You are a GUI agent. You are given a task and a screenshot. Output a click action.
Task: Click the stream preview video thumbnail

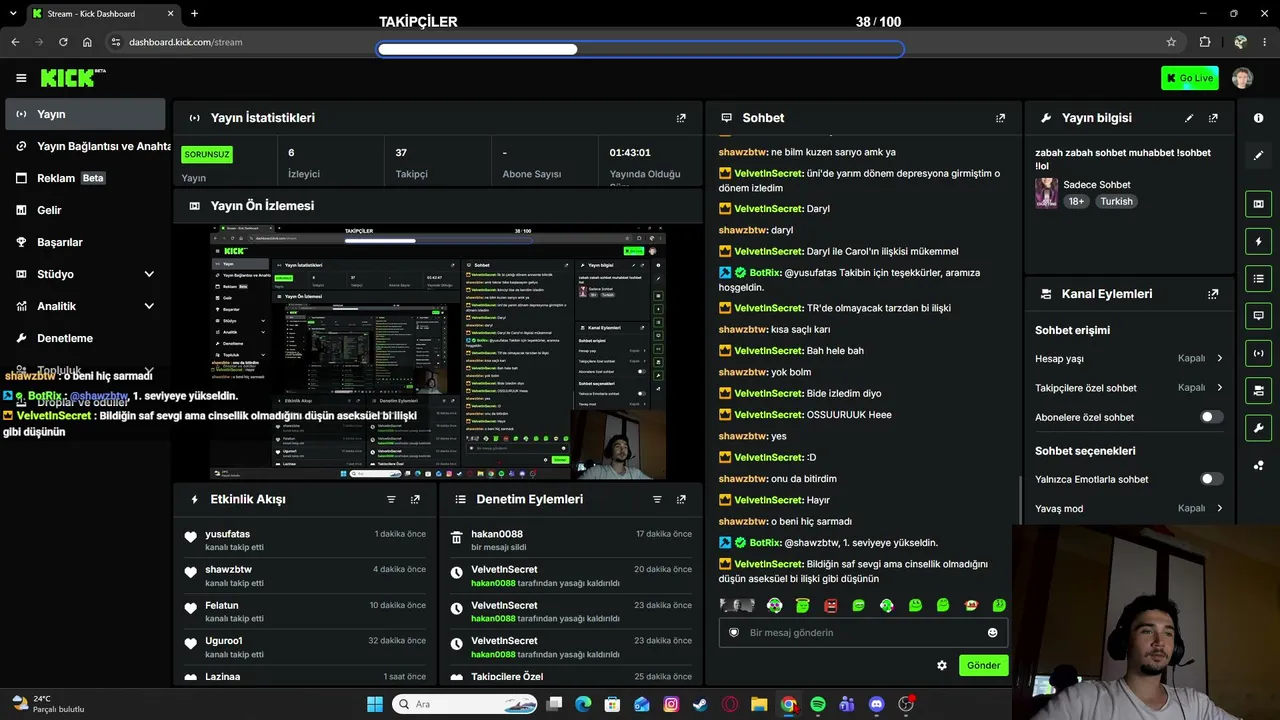pos(438,352)
